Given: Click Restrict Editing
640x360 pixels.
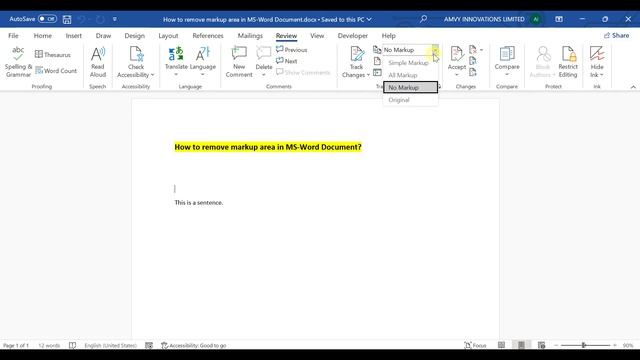Looking at the screenshot, I should [568, 62].
